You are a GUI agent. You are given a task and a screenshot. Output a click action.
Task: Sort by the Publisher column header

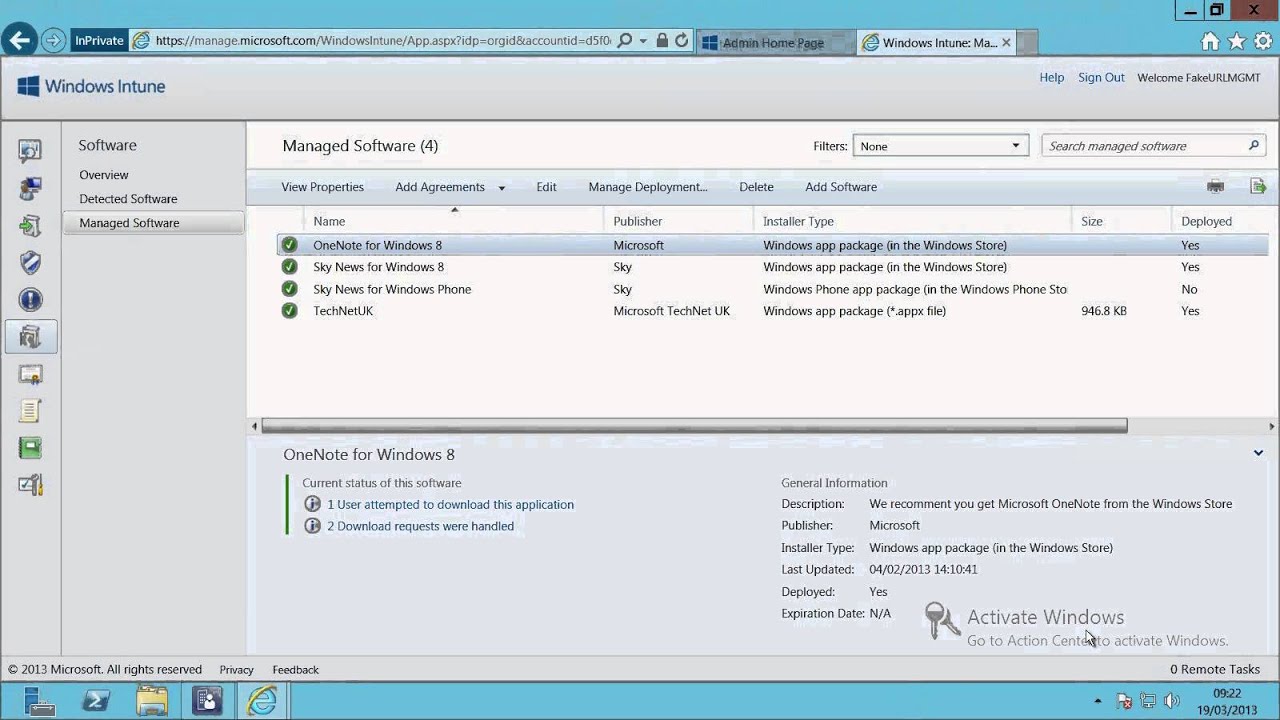638,221
